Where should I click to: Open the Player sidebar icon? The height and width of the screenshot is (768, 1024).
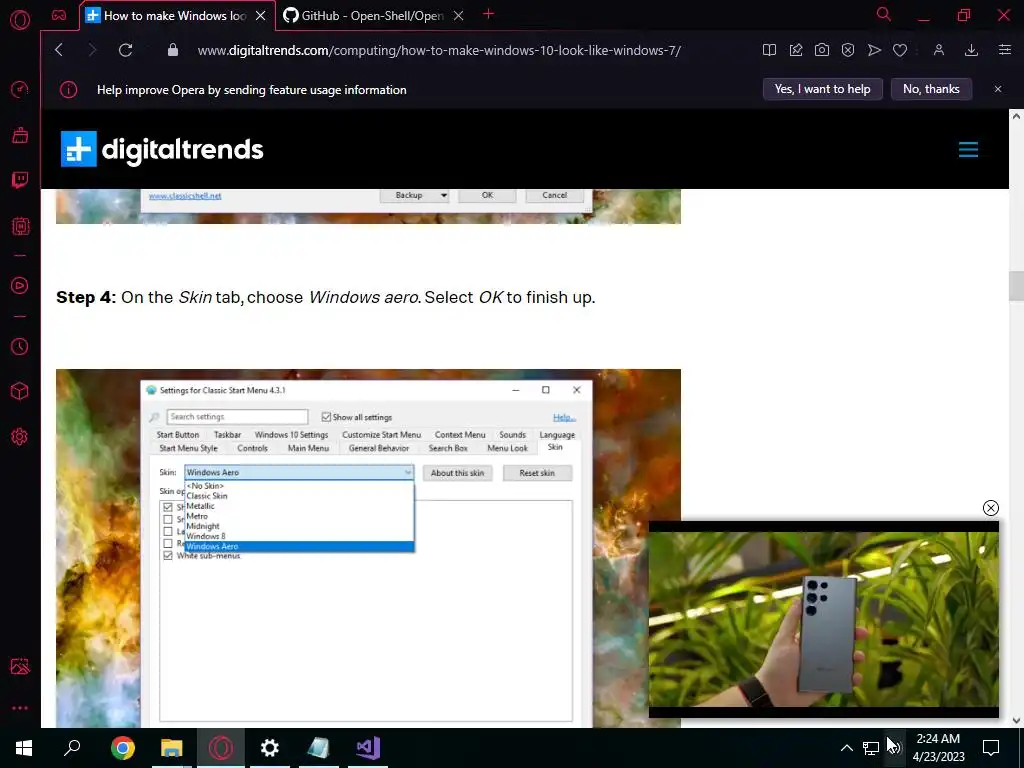point(20,285)
